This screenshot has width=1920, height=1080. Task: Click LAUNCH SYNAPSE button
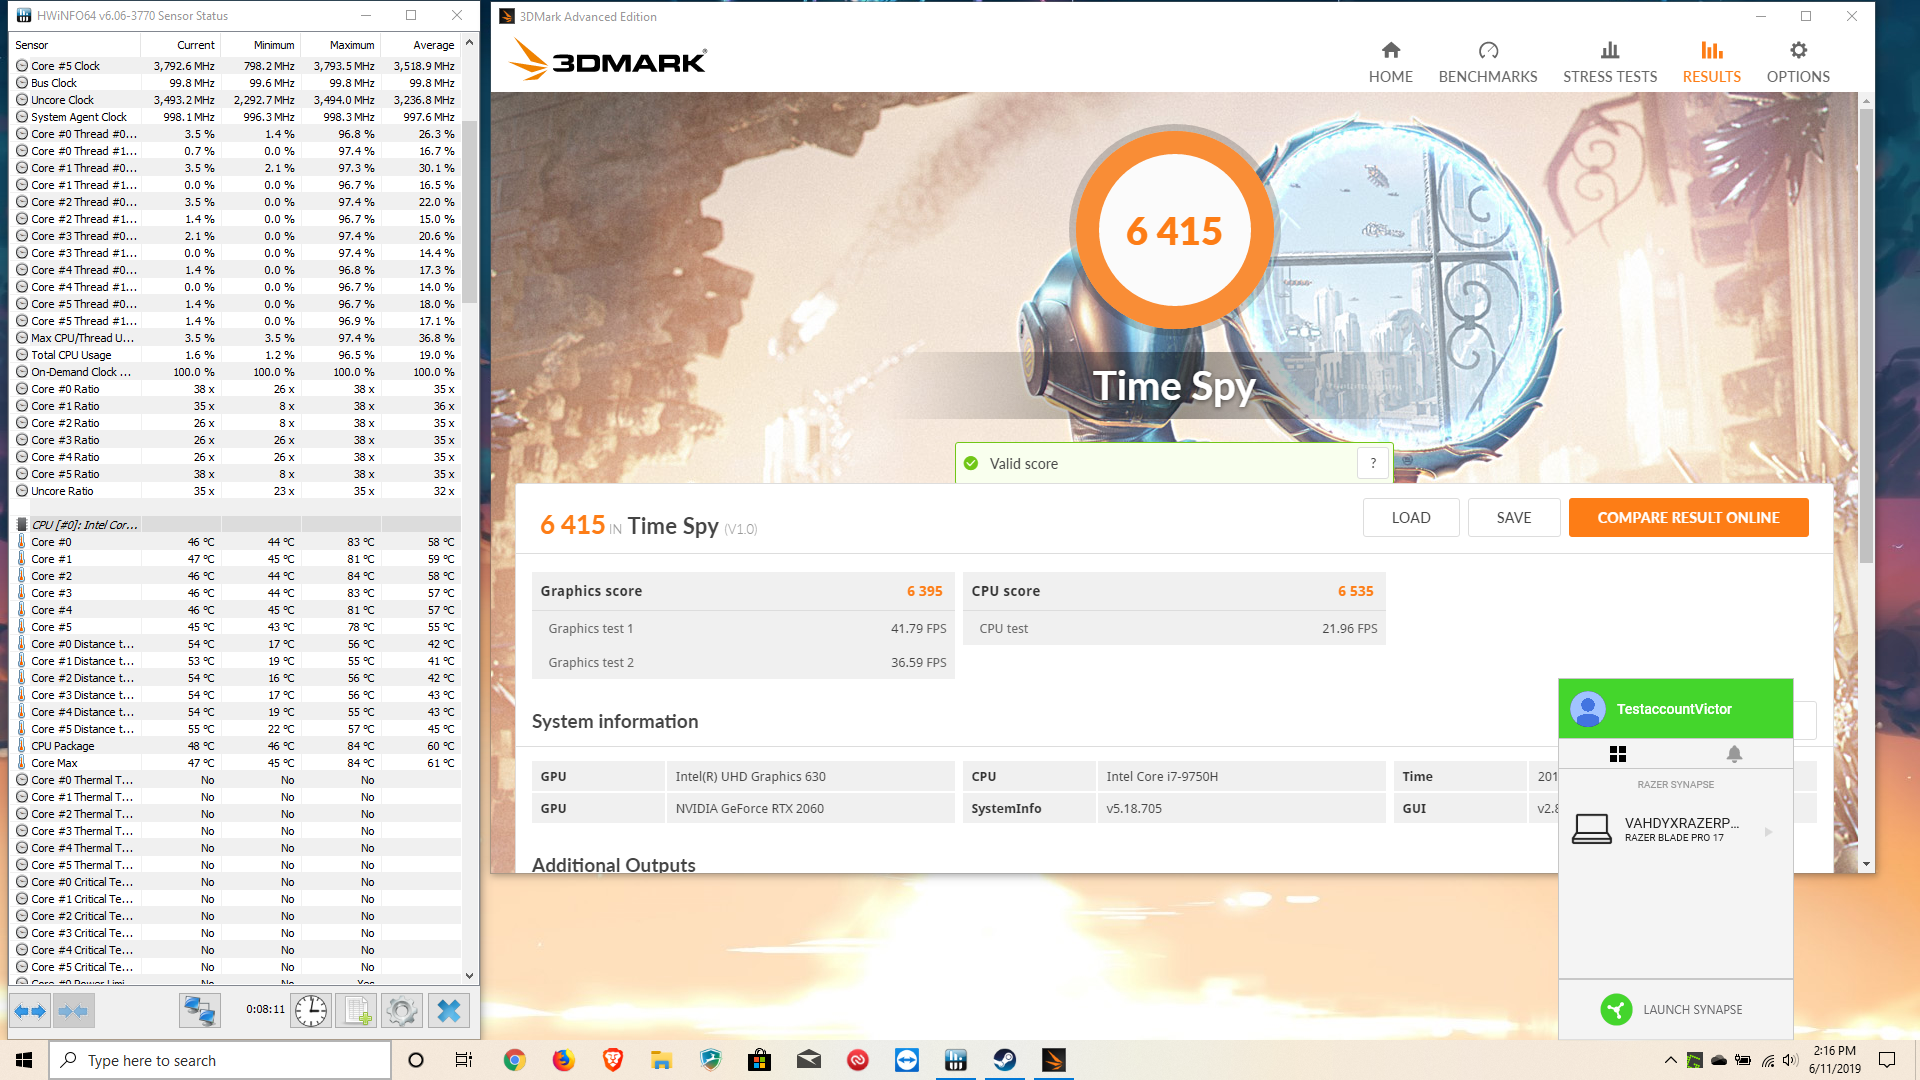pos(1675,1010)
